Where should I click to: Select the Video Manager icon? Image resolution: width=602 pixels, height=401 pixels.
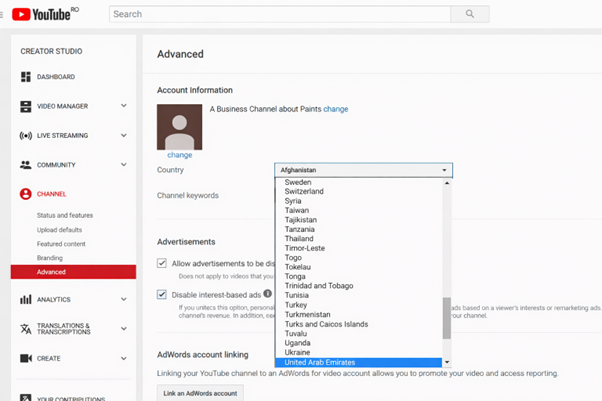26,106
